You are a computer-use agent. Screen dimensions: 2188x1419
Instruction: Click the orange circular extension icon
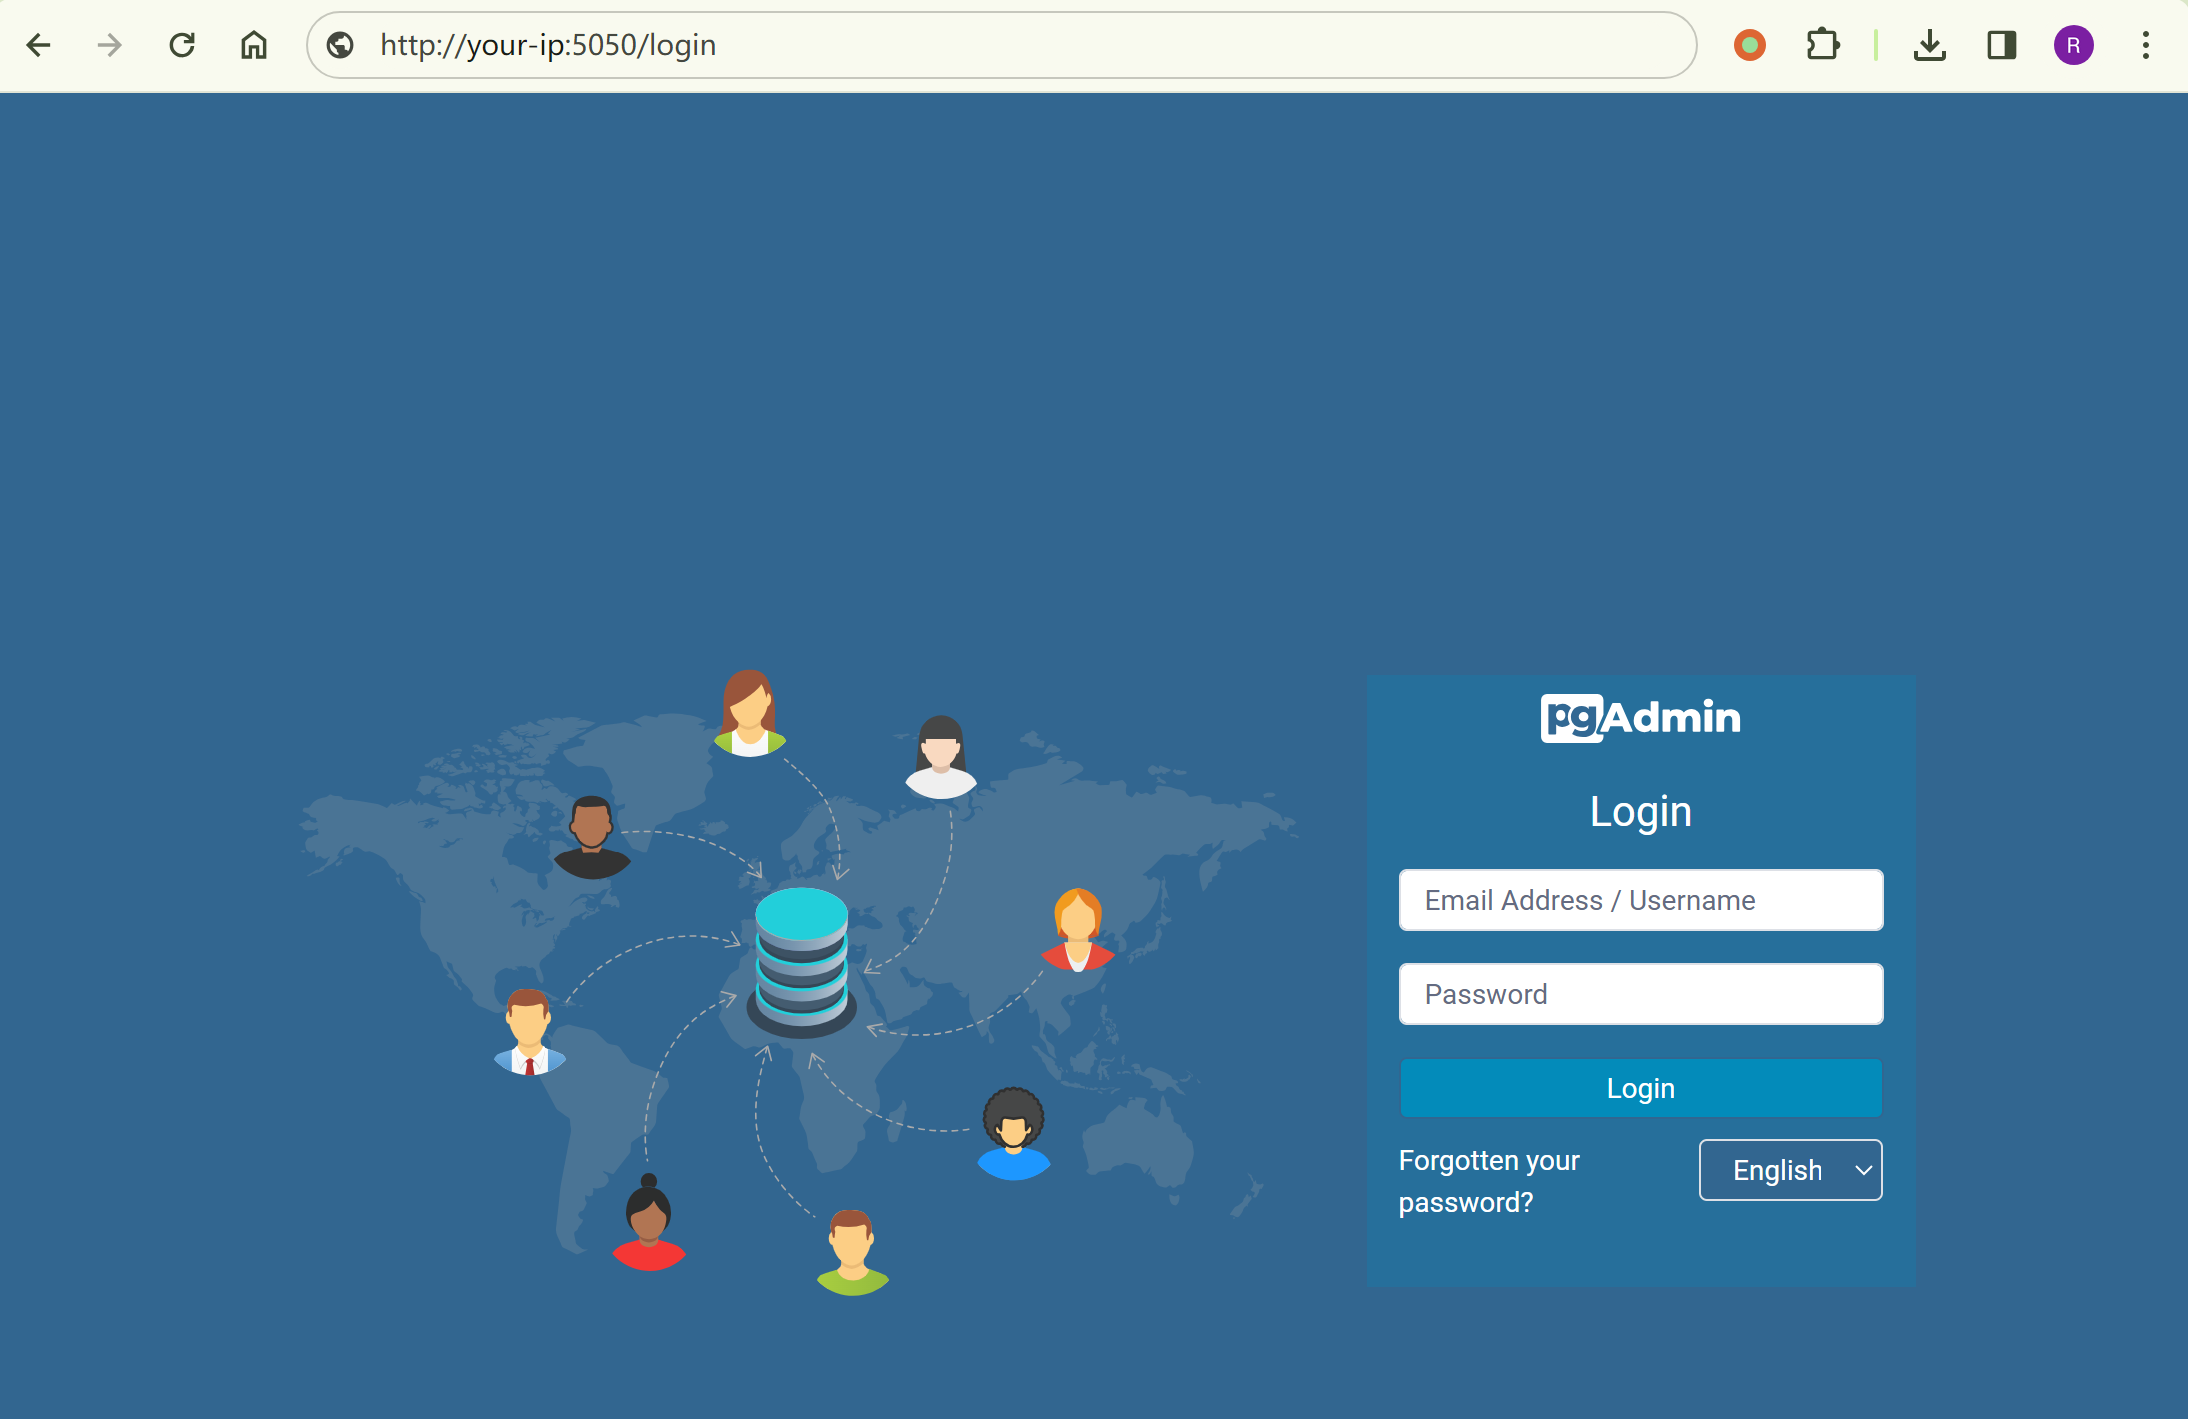click(1749, 45)
